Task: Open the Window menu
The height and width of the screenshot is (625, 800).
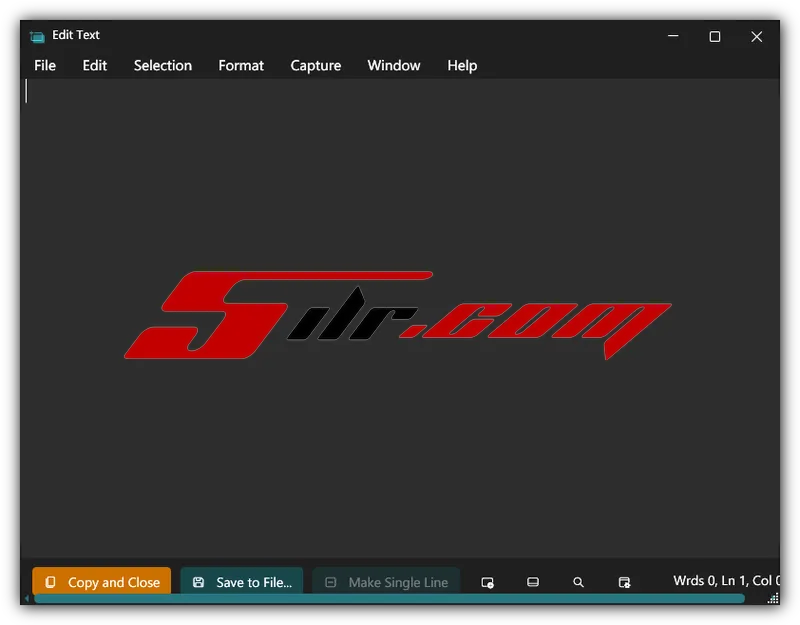Action: point(394,65)
